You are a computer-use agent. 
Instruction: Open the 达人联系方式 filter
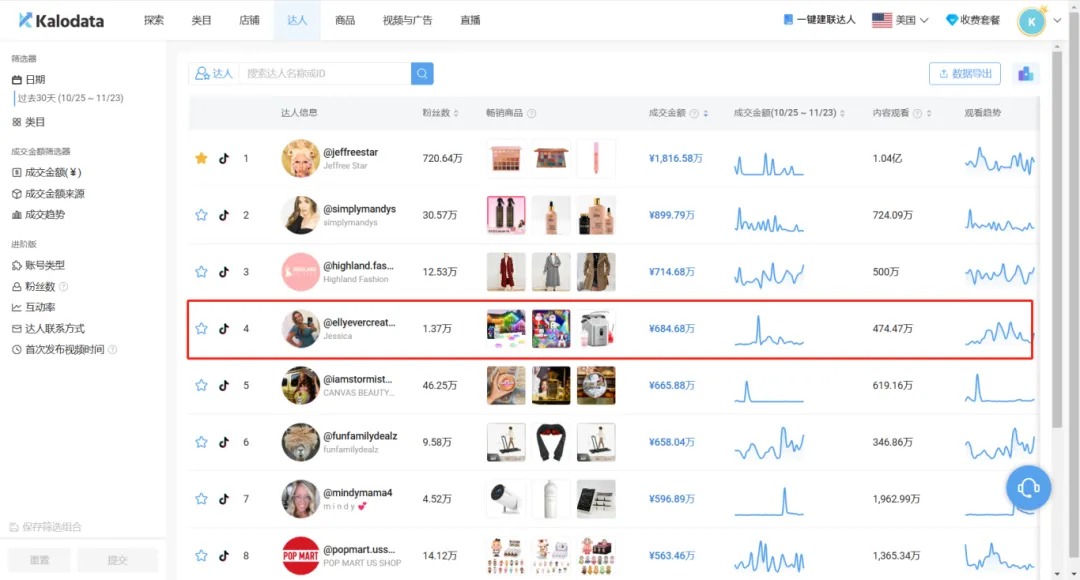click(x=48, y=329)
